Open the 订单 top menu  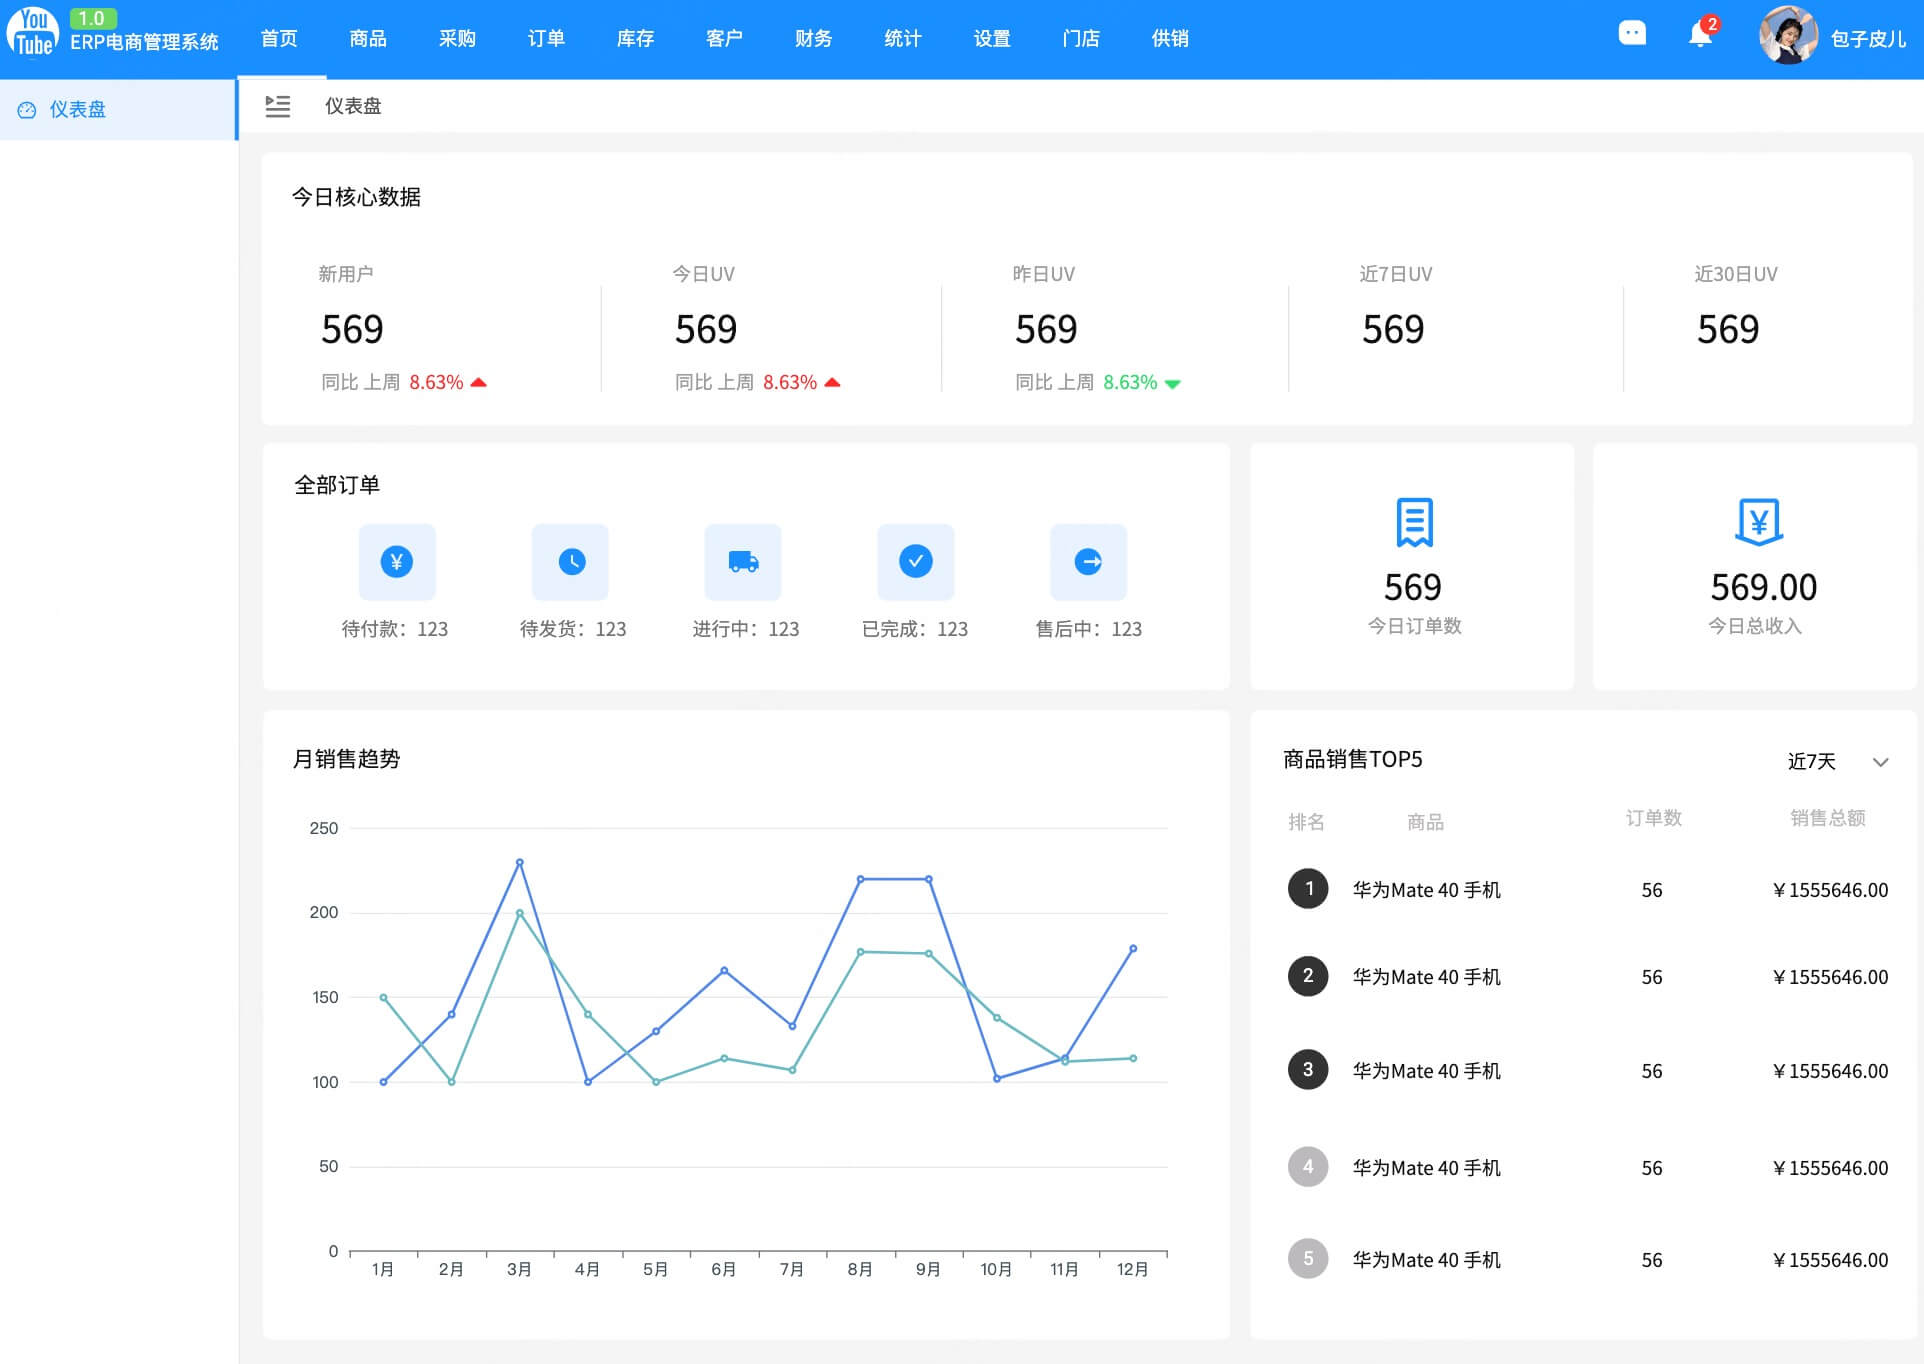(546, 39)
